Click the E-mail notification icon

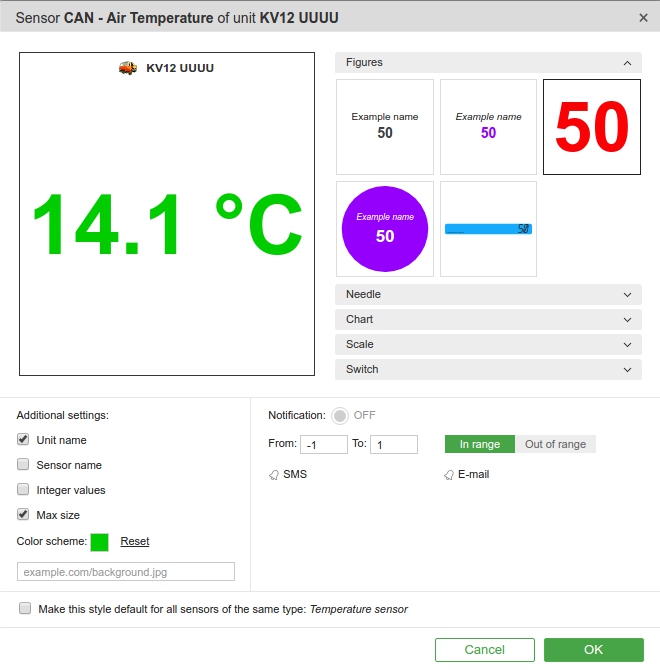pos(449,475)
